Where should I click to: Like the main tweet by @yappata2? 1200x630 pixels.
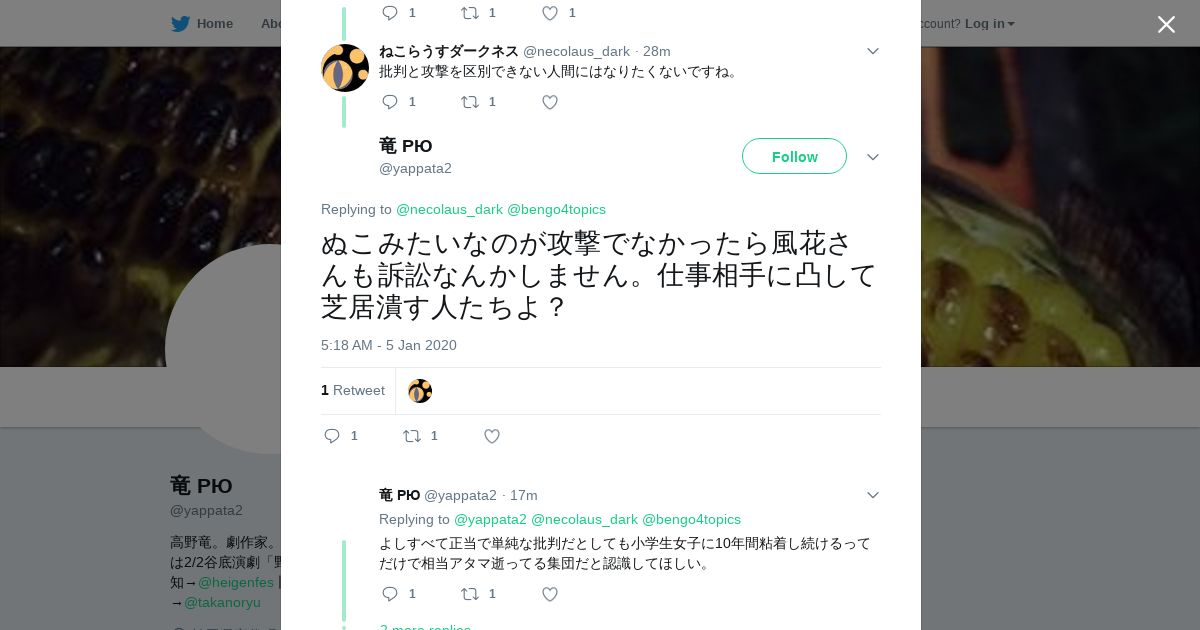click(491, 436)
